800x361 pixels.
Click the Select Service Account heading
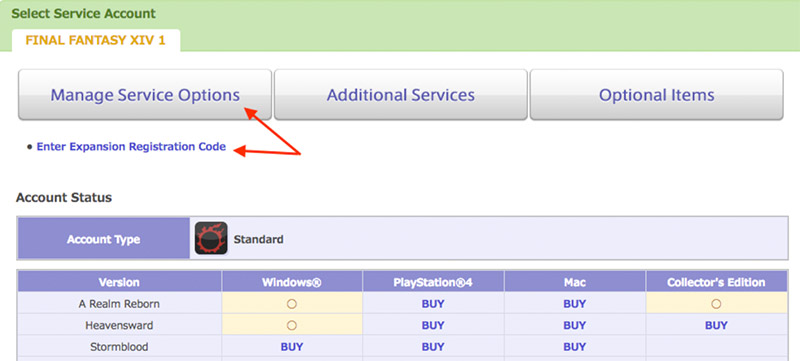(84, 14)
